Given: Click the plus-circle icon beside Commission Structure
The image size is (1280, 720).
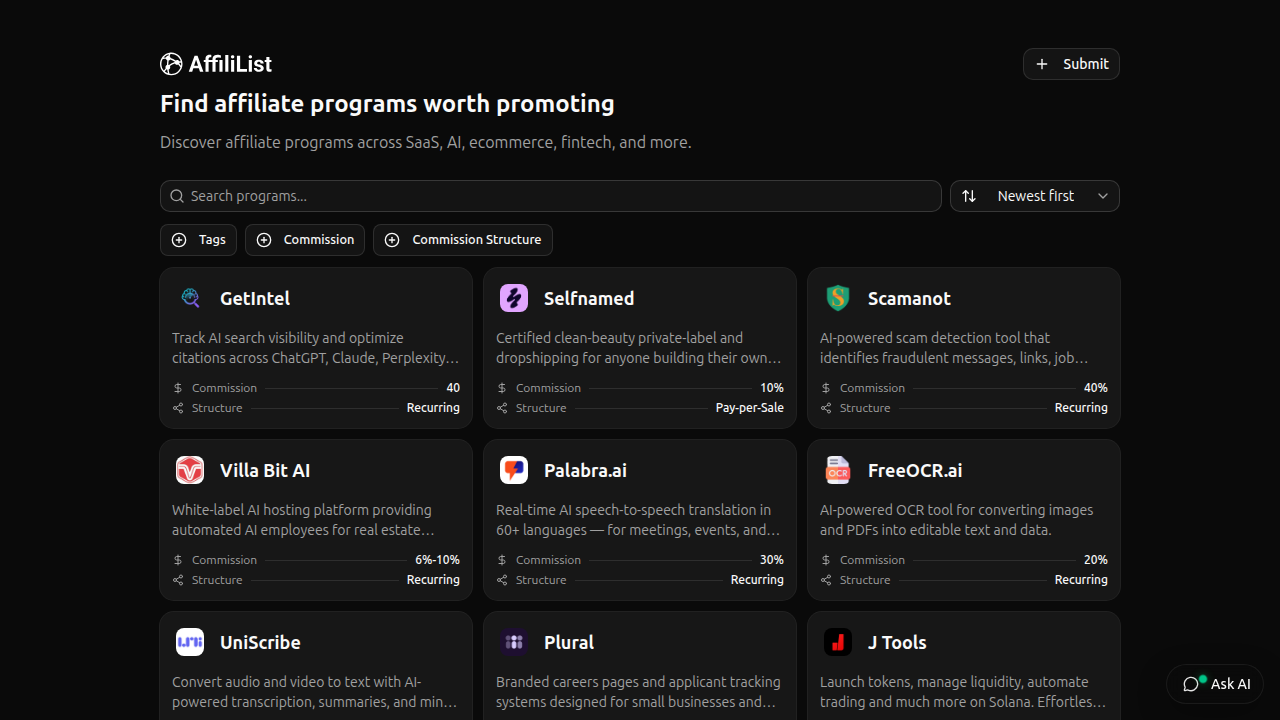Looking at the screenshot, I should coord(392,240).
